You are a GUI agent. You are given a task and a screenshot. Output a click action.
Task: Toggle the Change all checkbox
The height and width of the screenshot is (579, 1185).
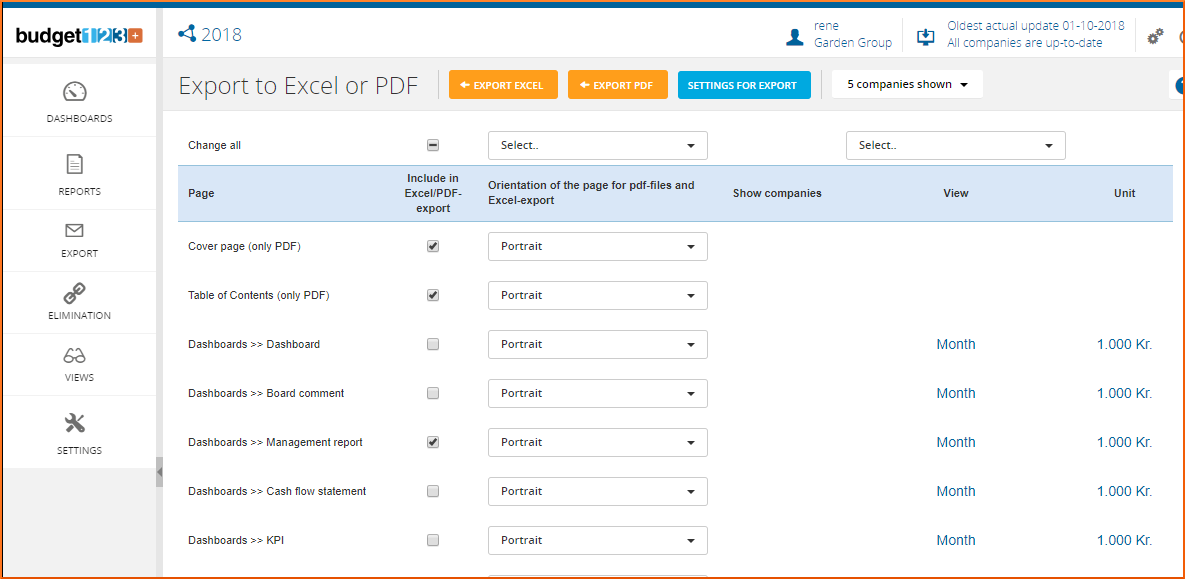coord(433,145)
